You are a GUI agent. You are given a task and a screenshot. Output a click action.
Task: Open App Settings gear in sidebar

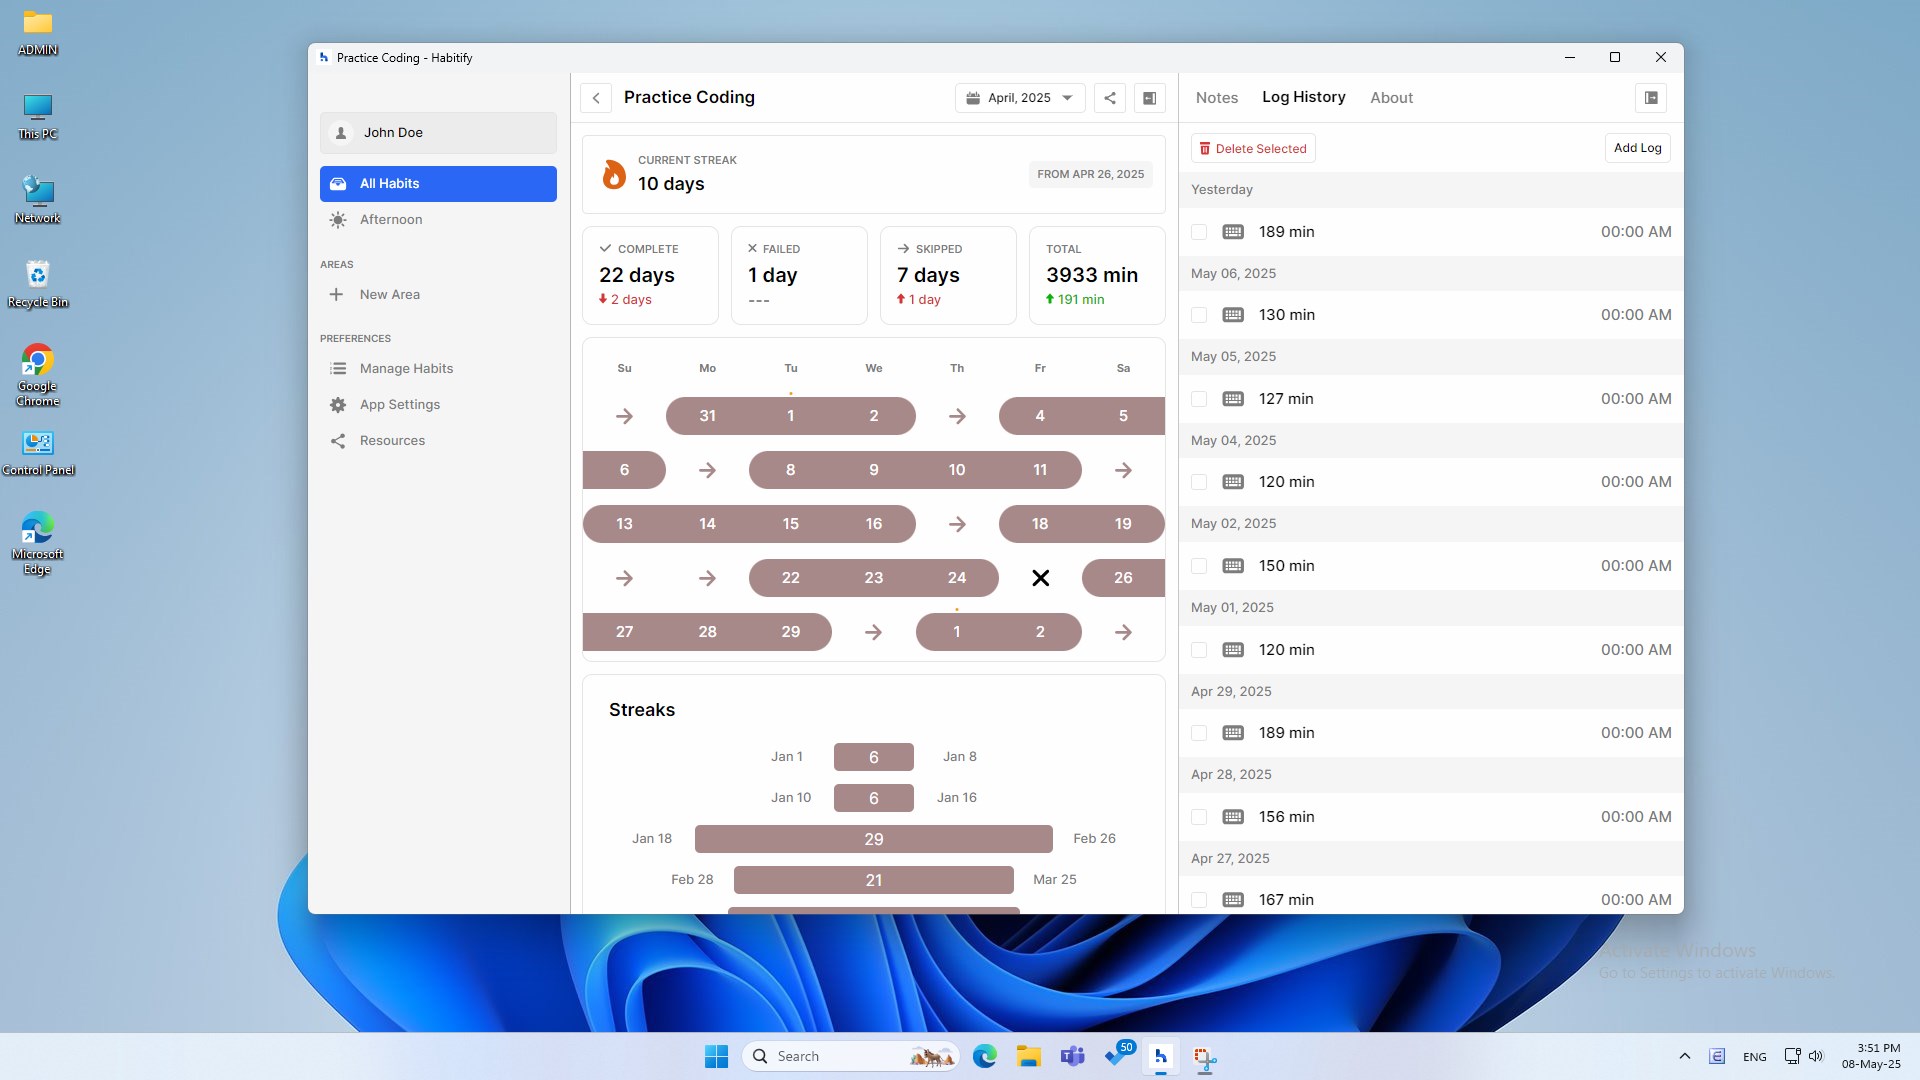point(339,405)
